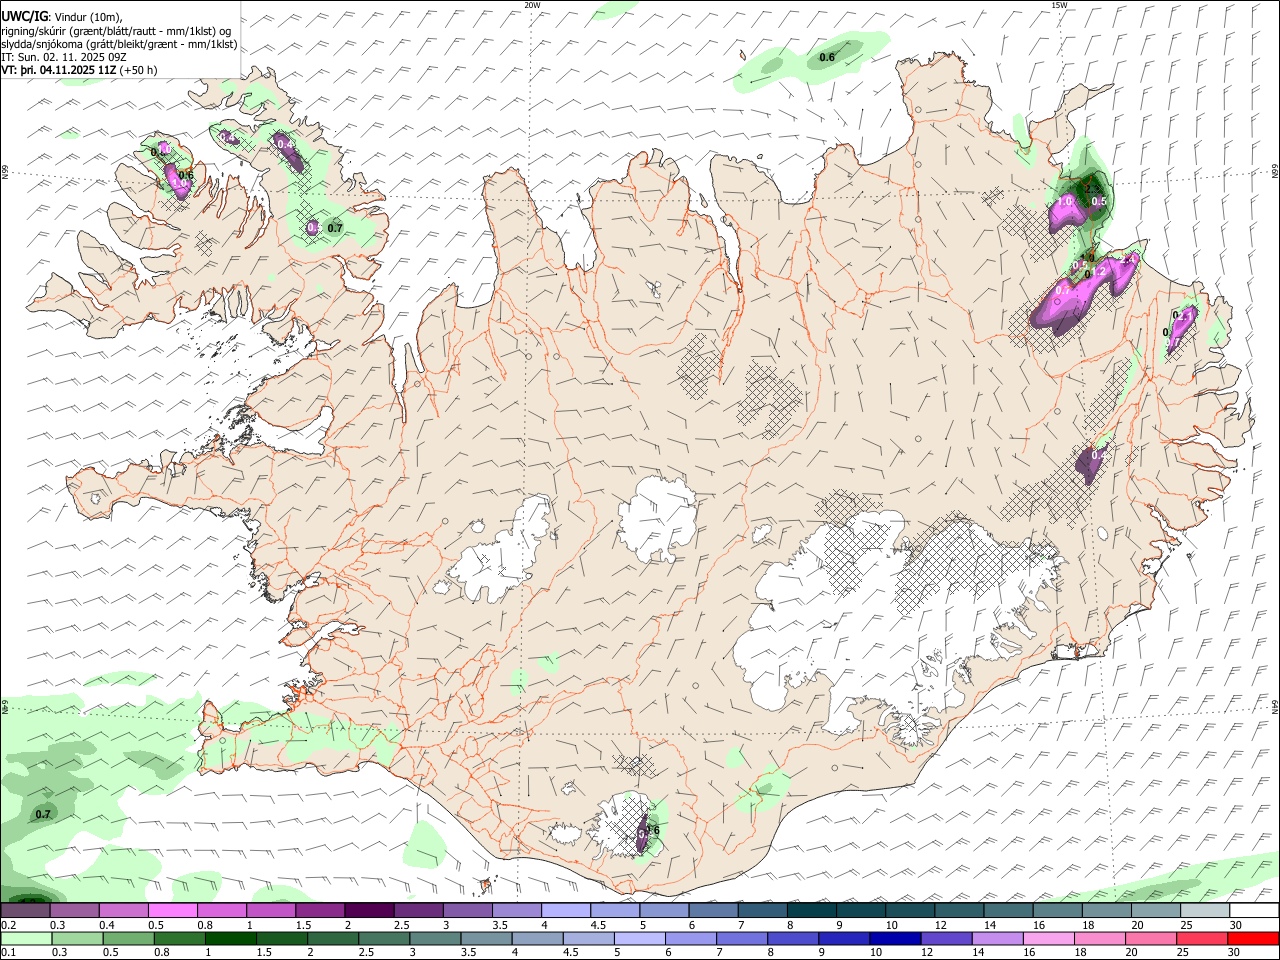
Task: Click the '15W' longitude label
Action: click(1059, 5)
